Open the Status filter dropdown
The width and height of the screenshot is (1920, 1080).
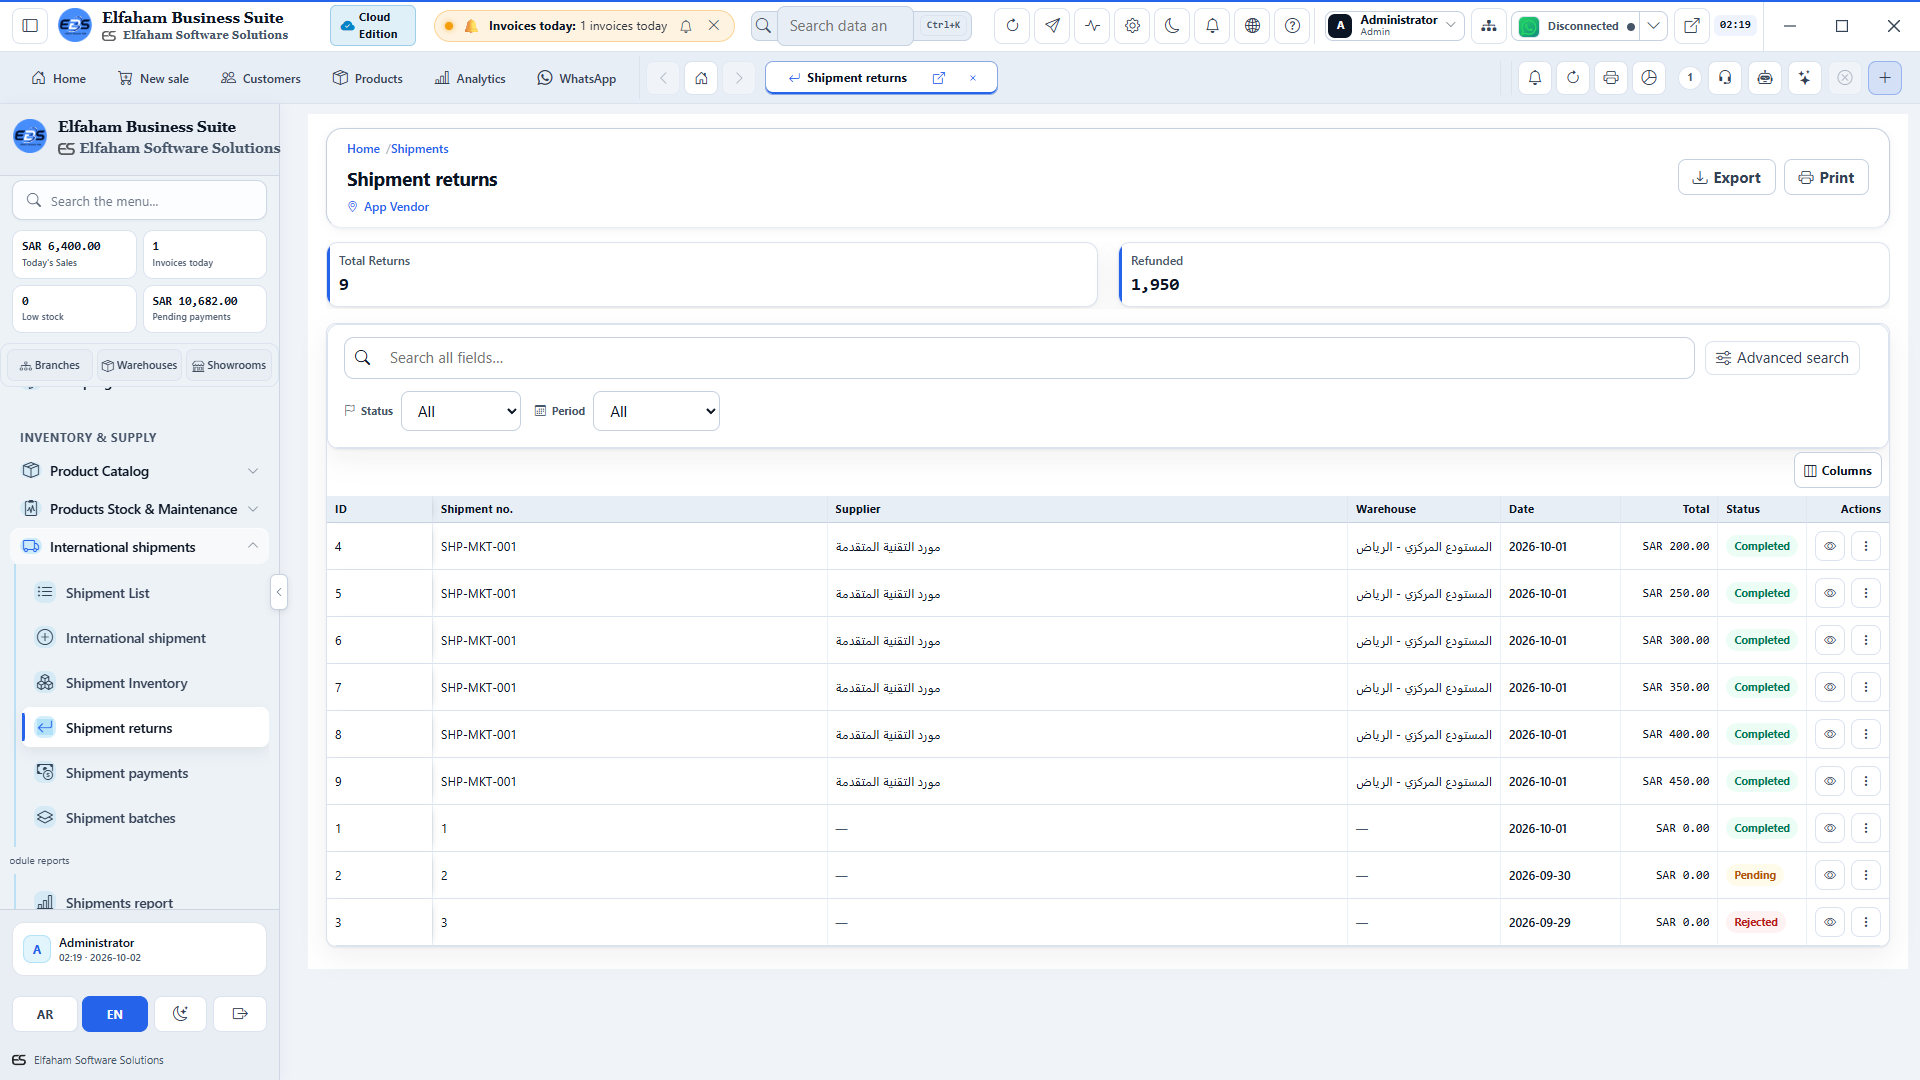[461, 411]
